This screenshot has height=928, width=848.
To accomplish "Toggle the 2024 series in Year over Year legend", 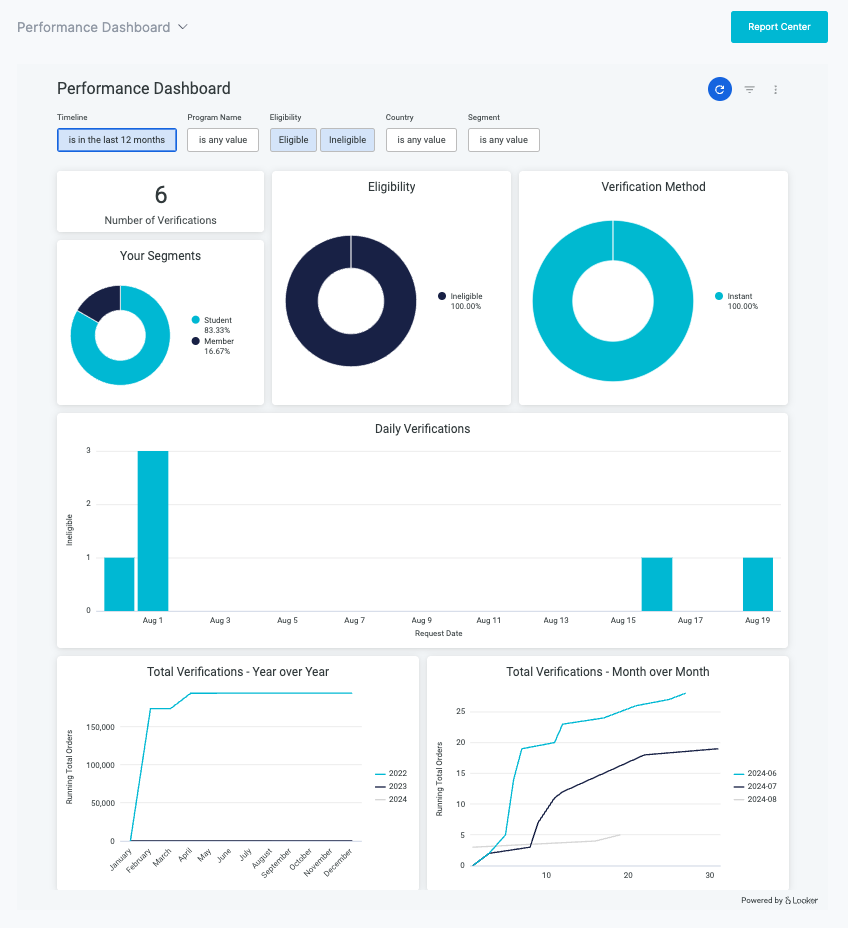I will coord(391,800).
